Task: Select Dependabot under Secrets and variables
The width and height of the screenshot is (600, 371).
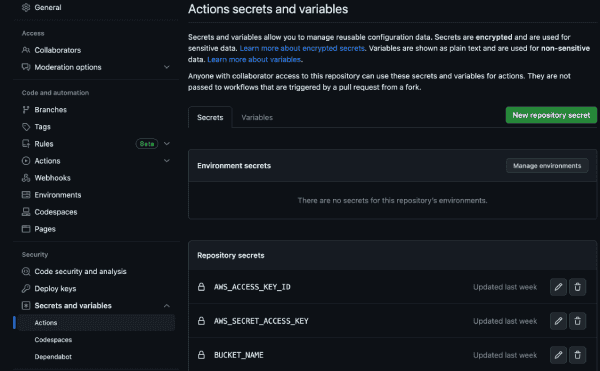Action: coord(53,357)
